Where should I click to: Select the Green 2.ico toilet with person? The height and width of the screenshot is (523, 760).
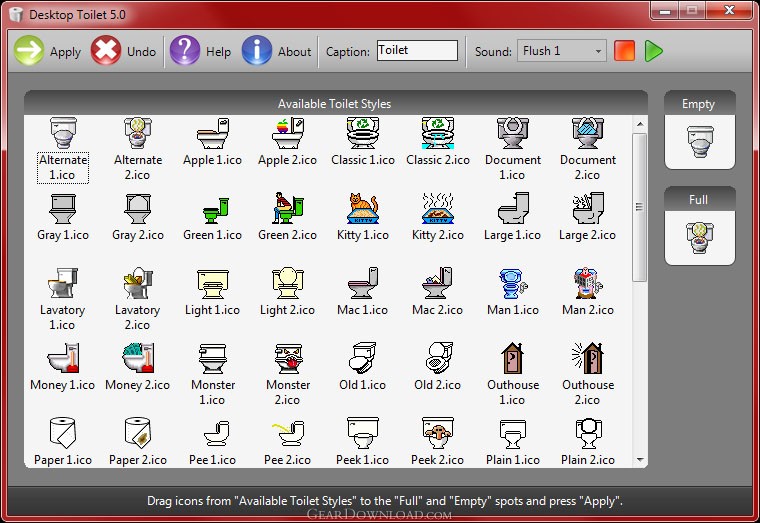pos(287,208)
